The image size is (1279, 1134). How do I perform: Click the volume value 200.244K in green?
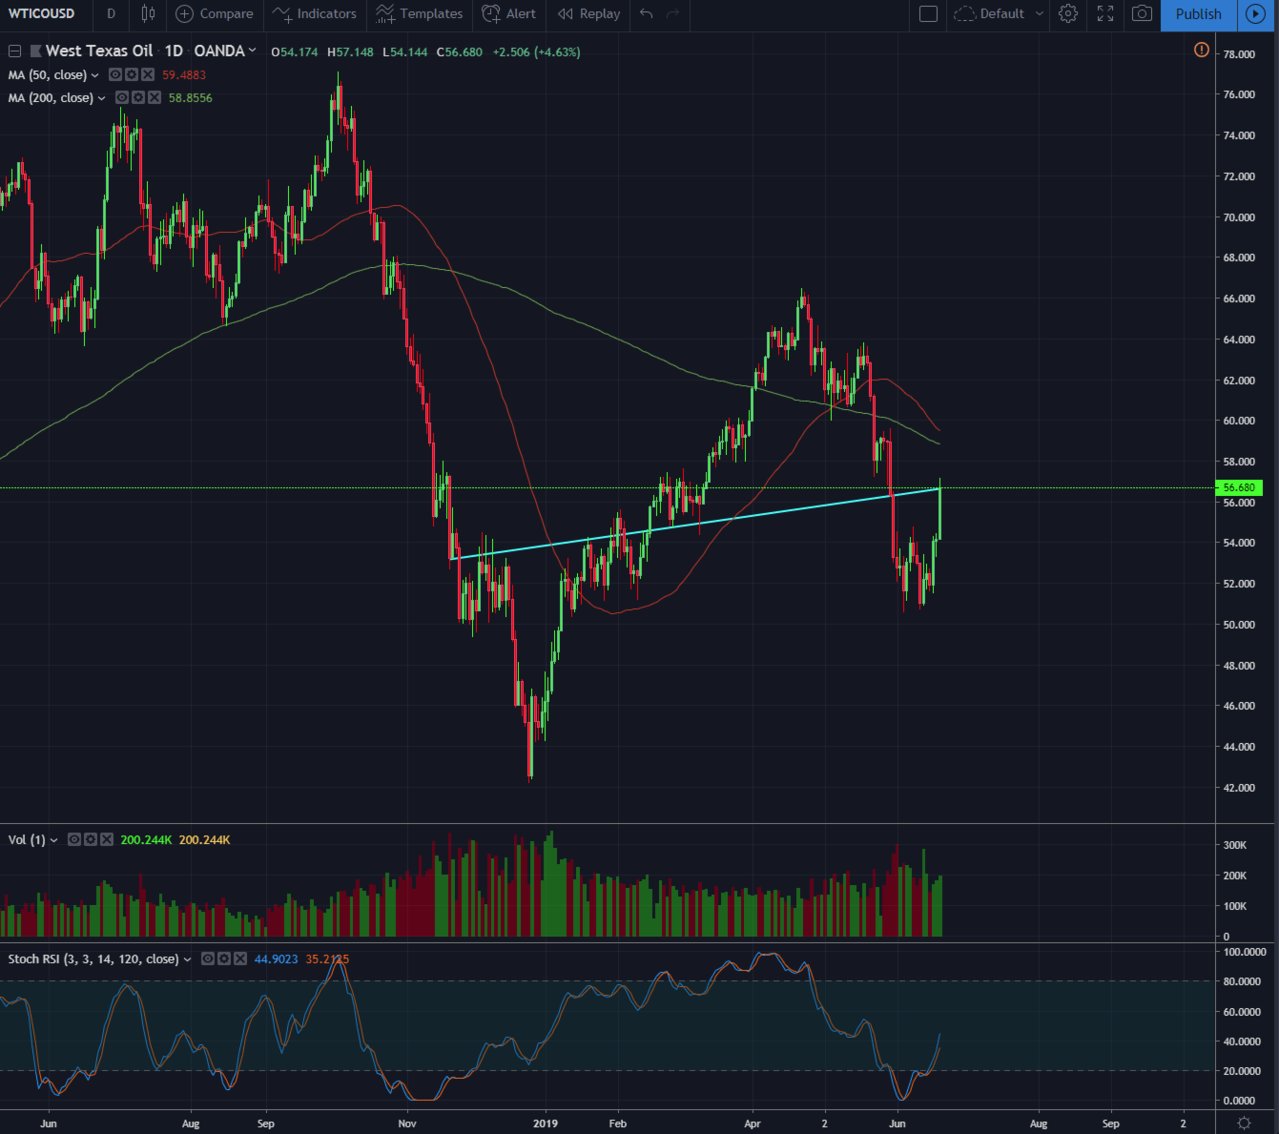click(x=146, y=840)
